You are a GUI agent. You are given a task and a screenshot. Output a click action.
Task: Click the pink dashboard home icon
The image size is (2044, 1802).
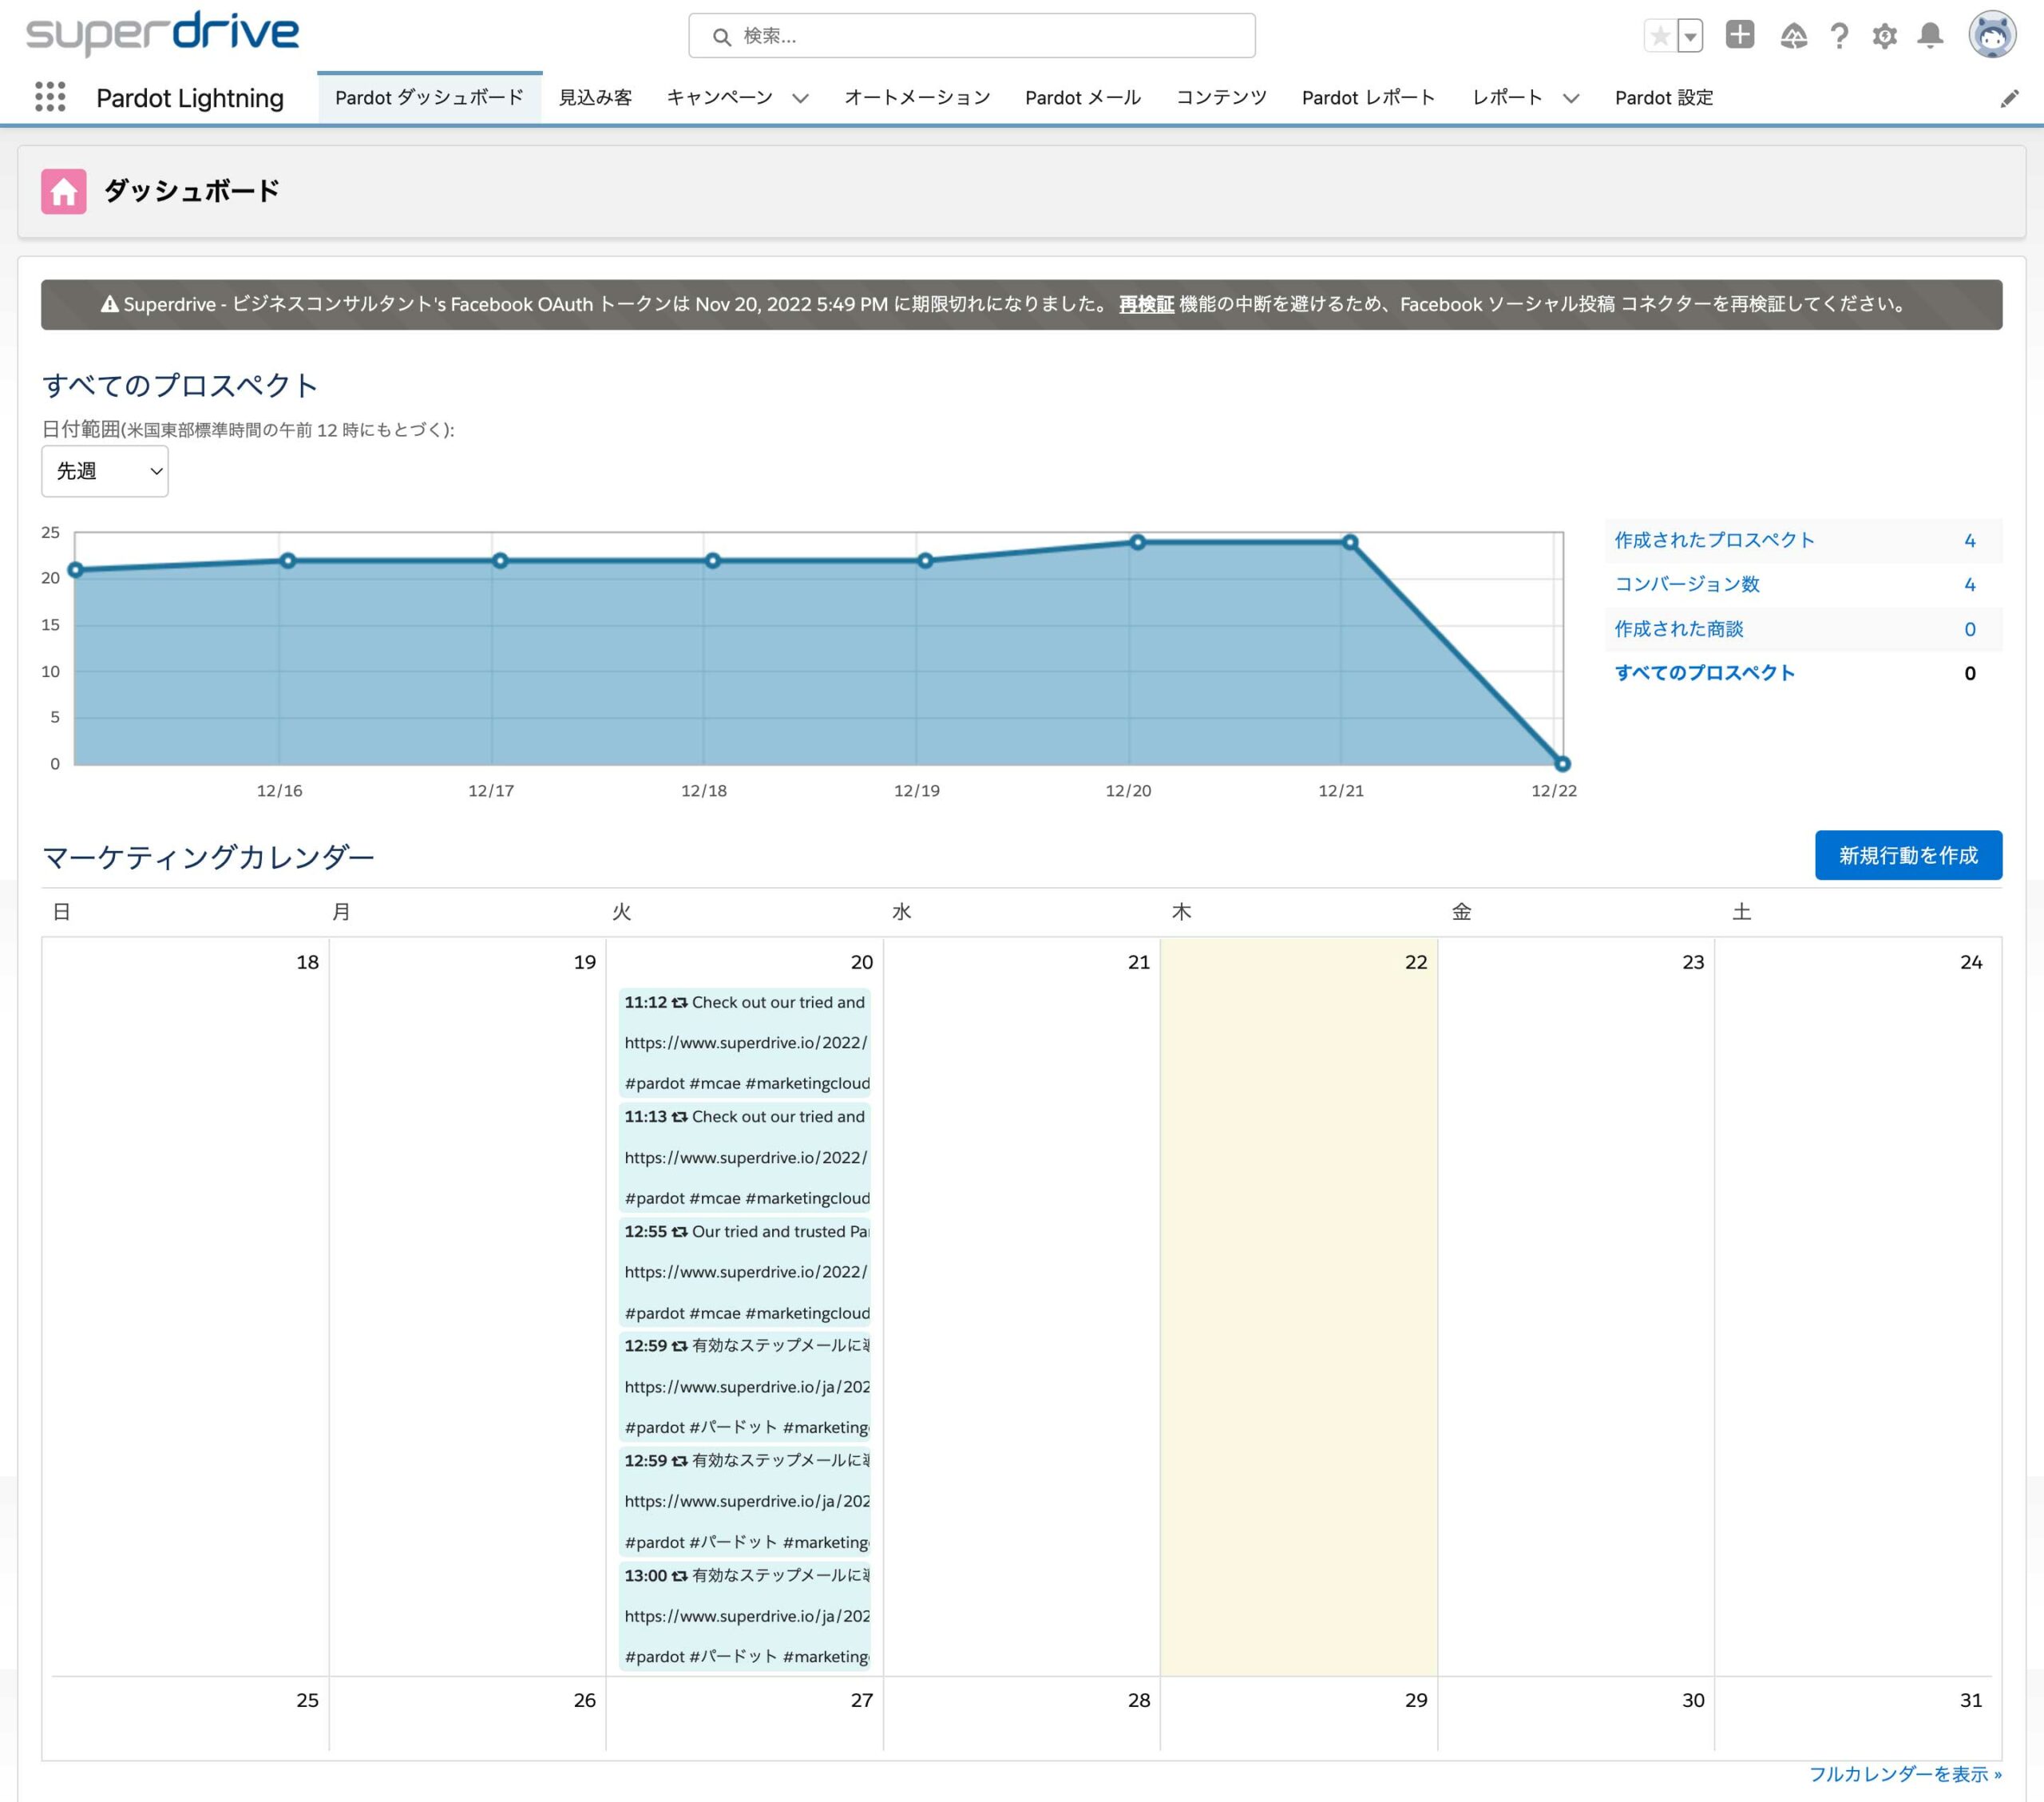(64, 191)
